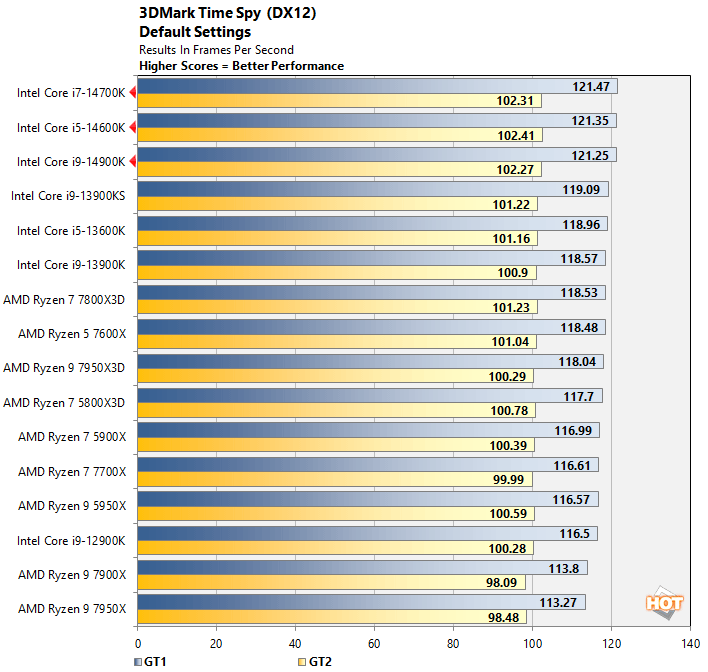This screenshot has width=708, height=672.
Task: Click the red marker beside Intel Core i5-14600K
Action: [133, 127]
